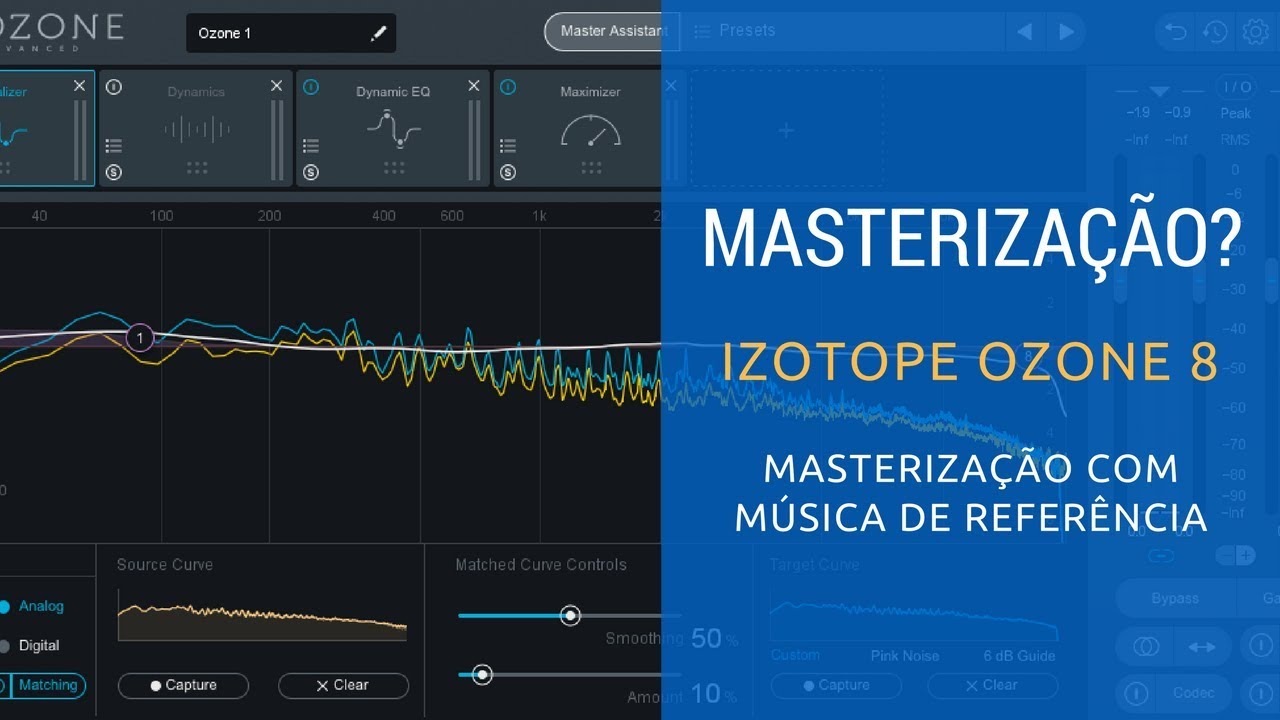Image resolution: width=1280 pixels, height=720 pixels.
Task: Open the undo history clock icon
Action: [1215, 32]
